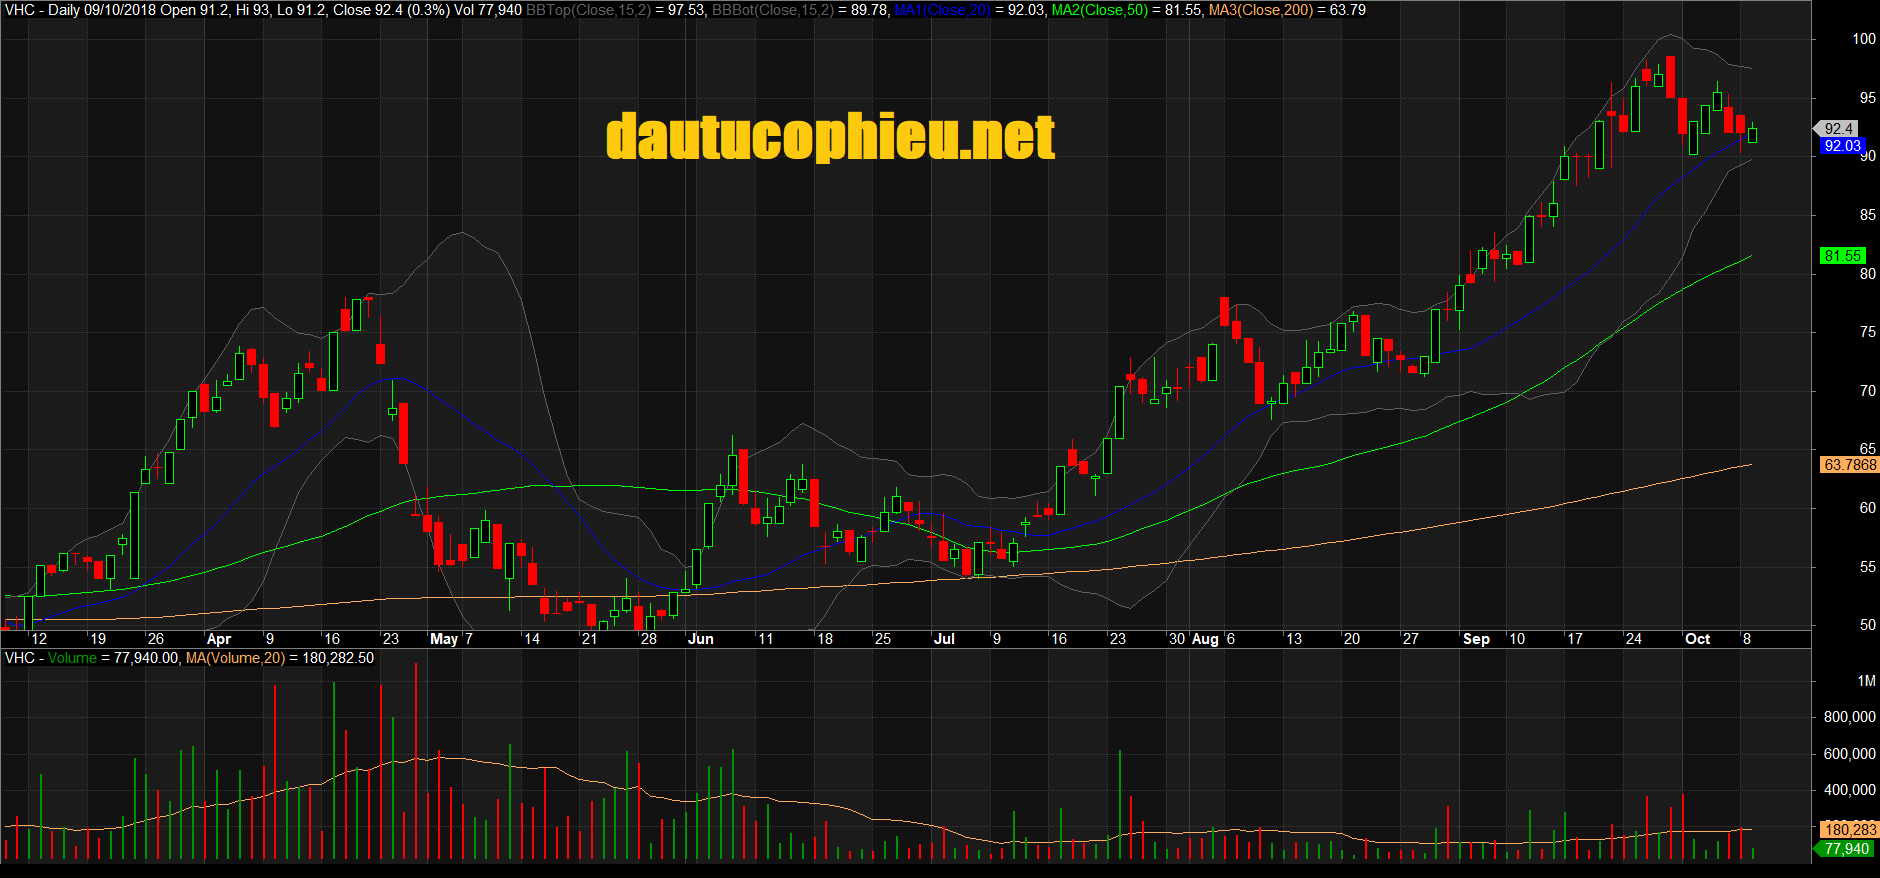This screenshot has width=1880, height=878.
Task: Click the dautucophieu.net watermark text
Action: pos(830,137)
